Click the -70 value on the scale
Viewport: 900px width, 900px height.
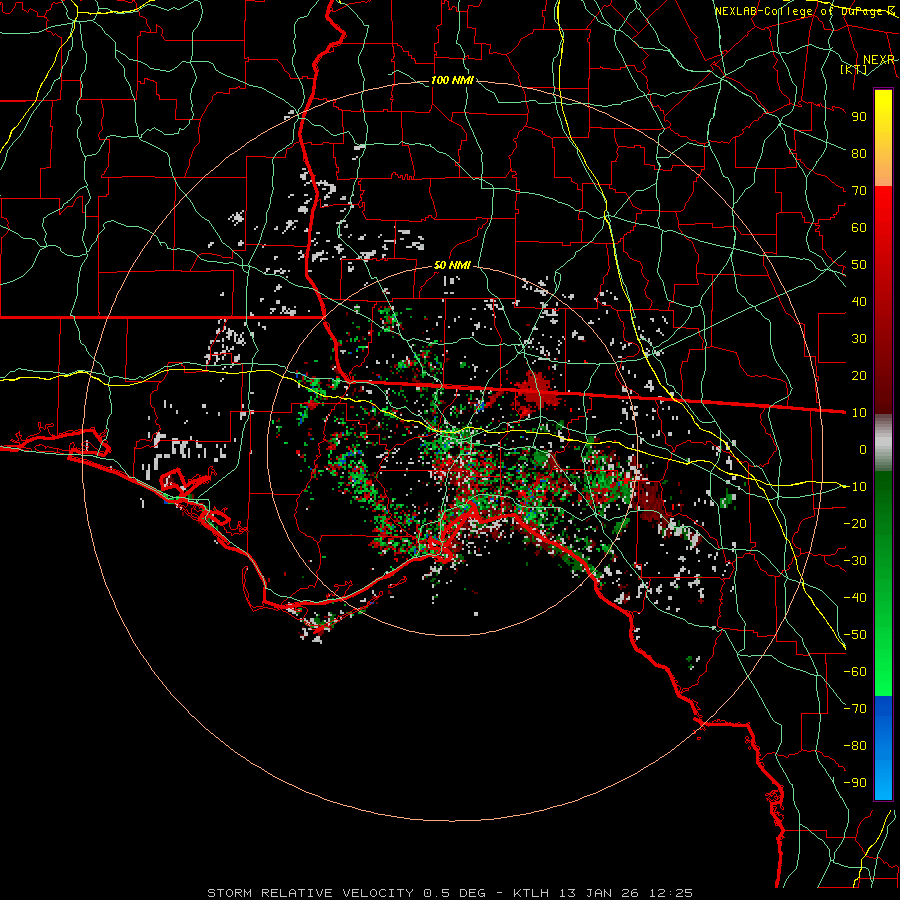(x=855, y=709)
